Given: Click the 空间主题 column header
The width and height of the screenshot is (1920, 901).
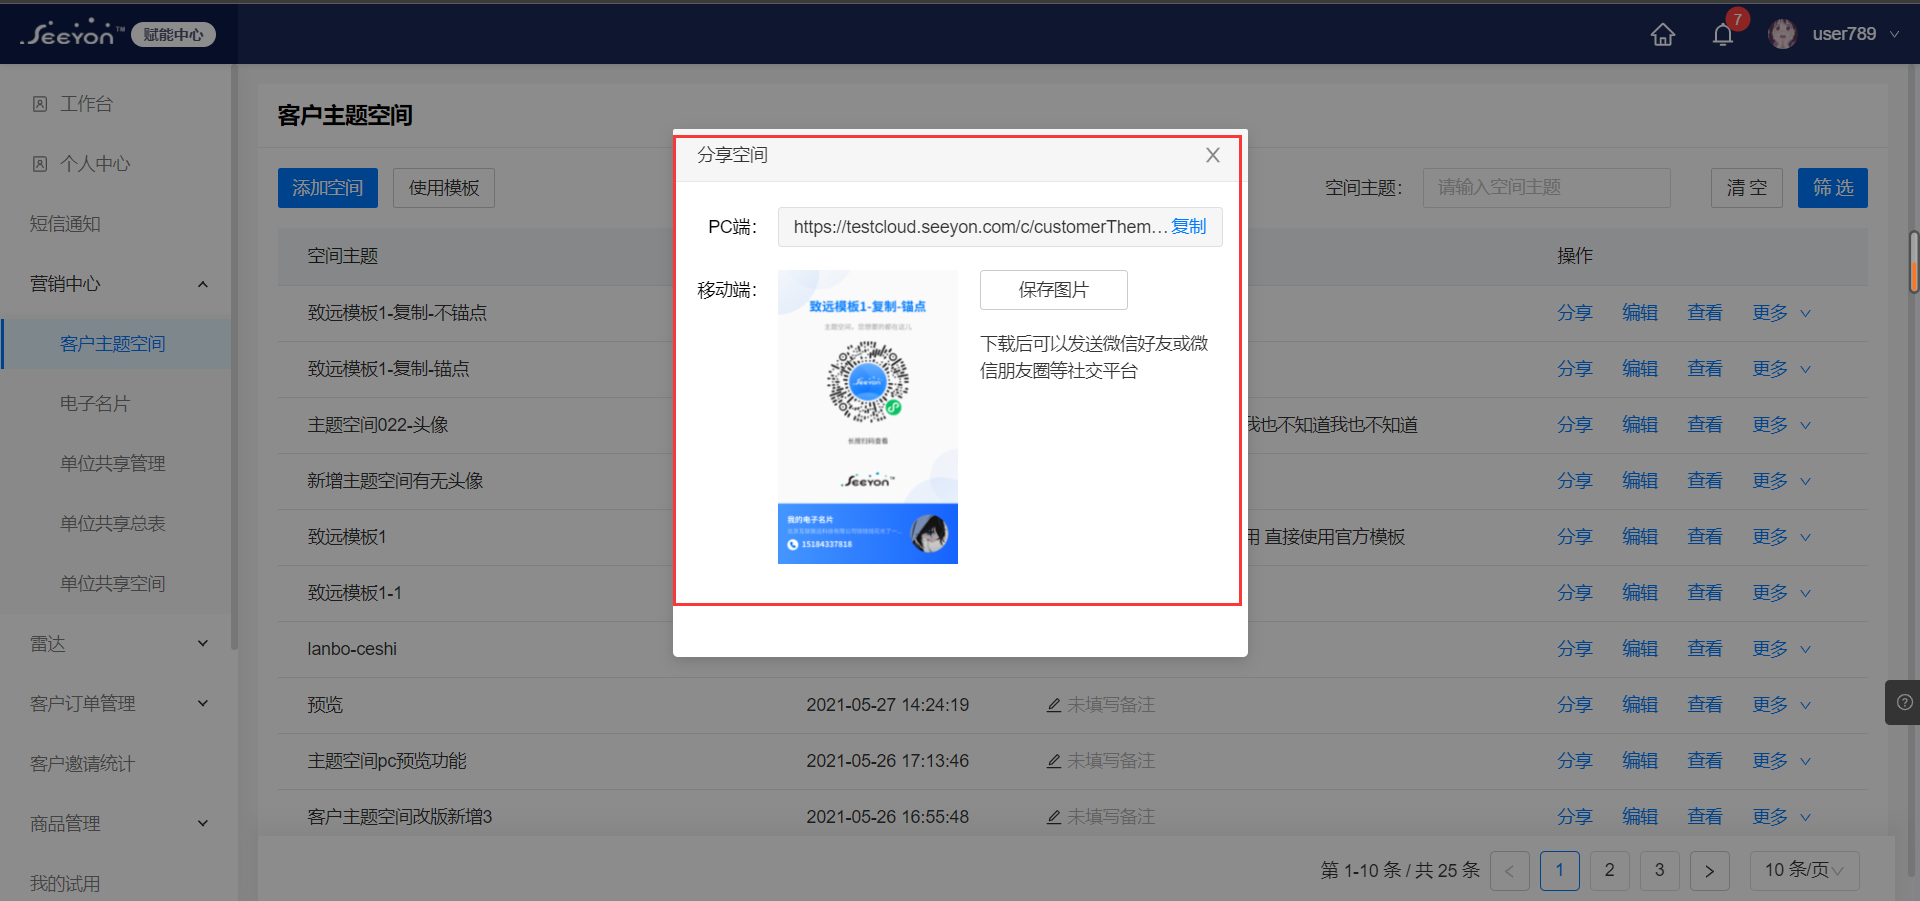Looking at the screenshot, I should click(343, 256).
